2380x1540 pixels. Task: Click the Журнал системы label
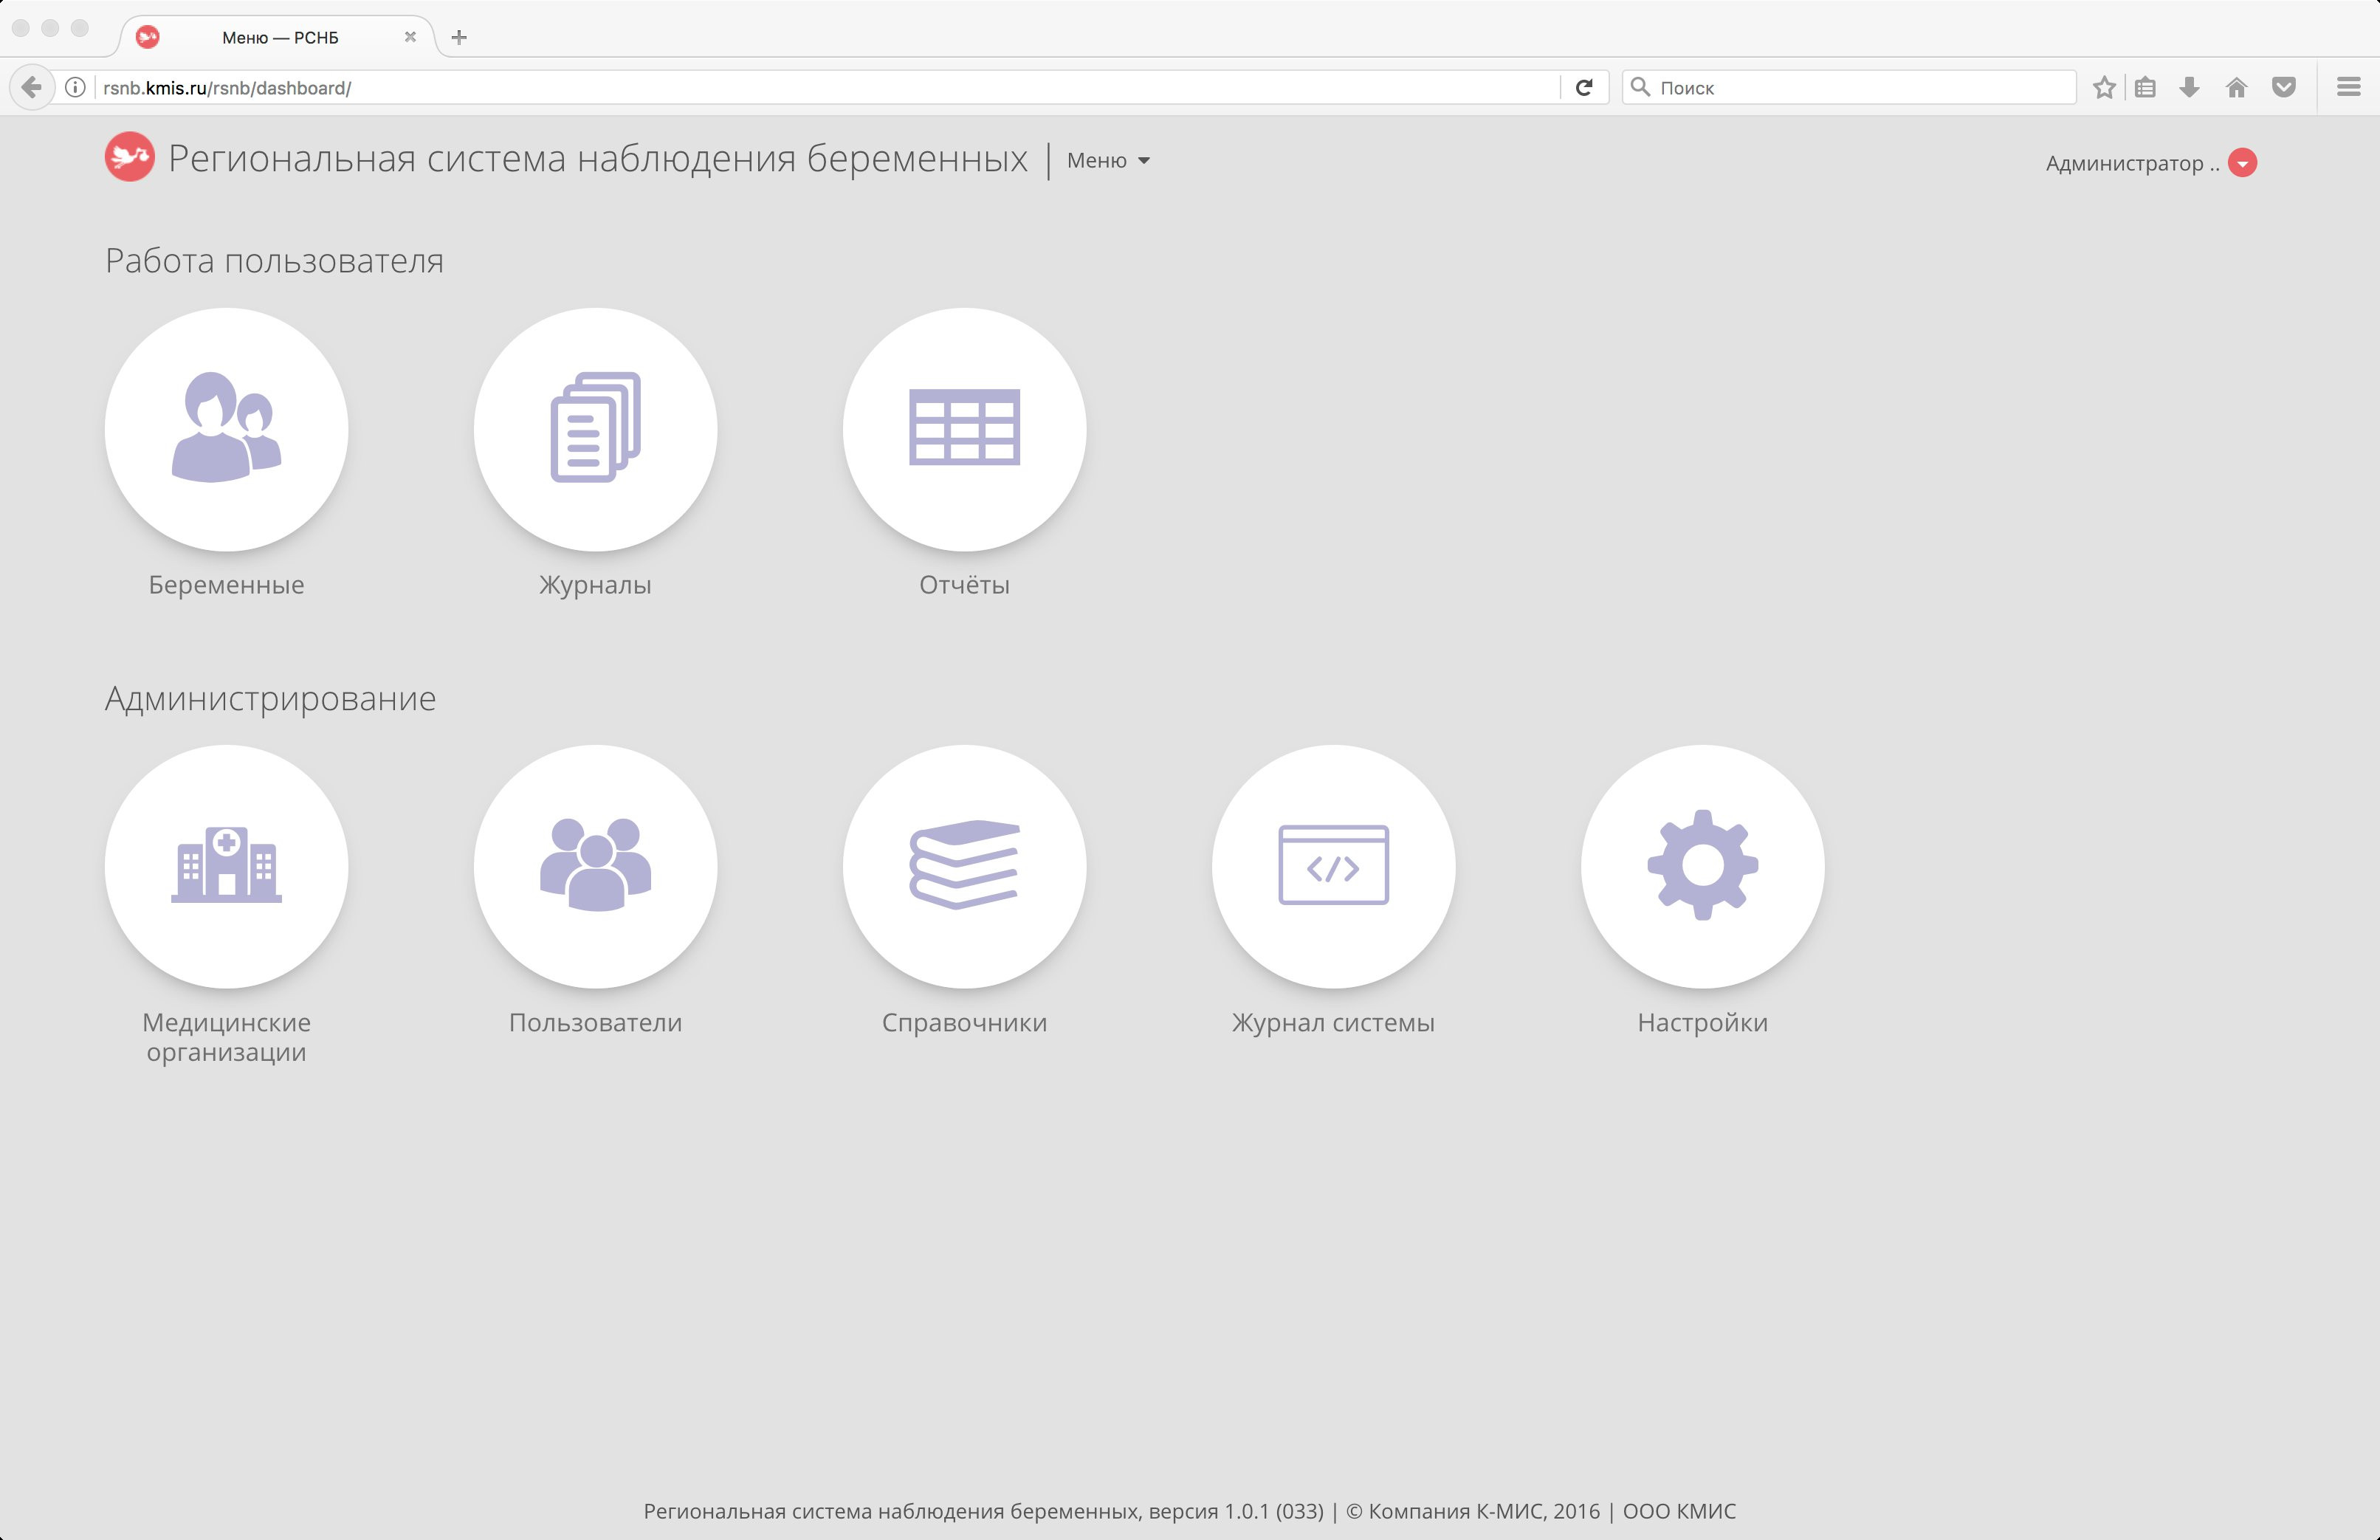click(1334, 1023)
